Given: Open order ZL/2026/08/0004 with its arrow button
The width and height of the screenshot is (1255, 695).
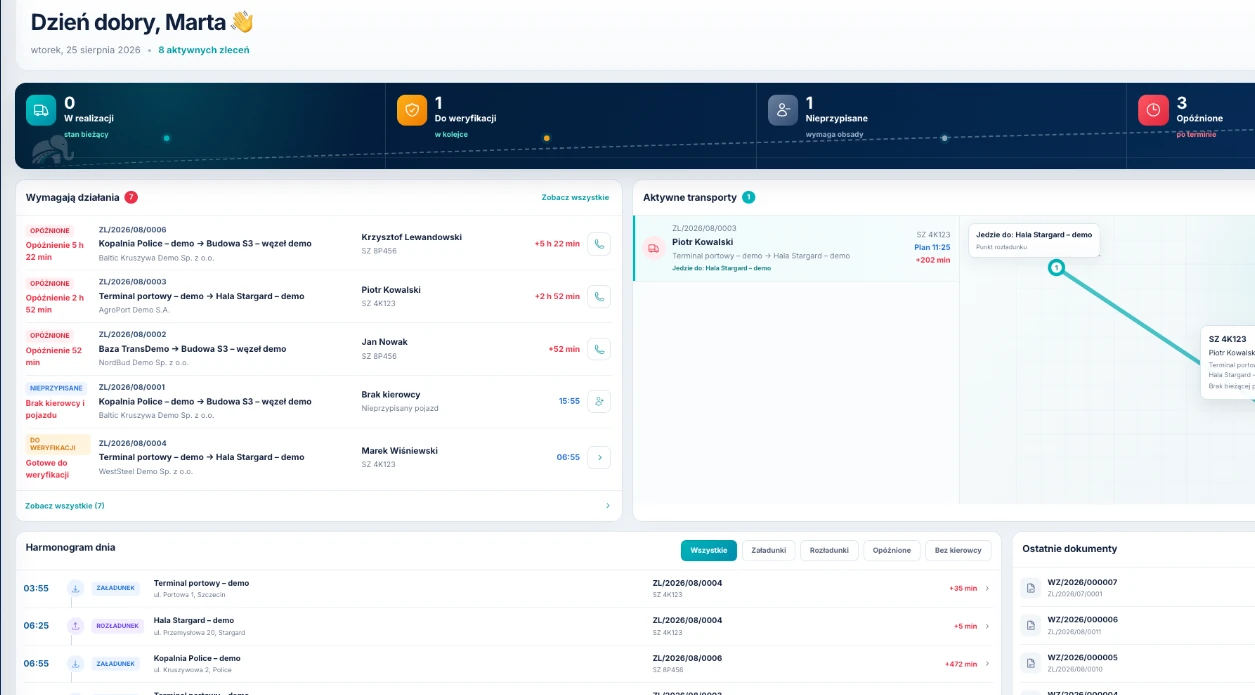Looking at the screenshot, I should tap(599, 457).
